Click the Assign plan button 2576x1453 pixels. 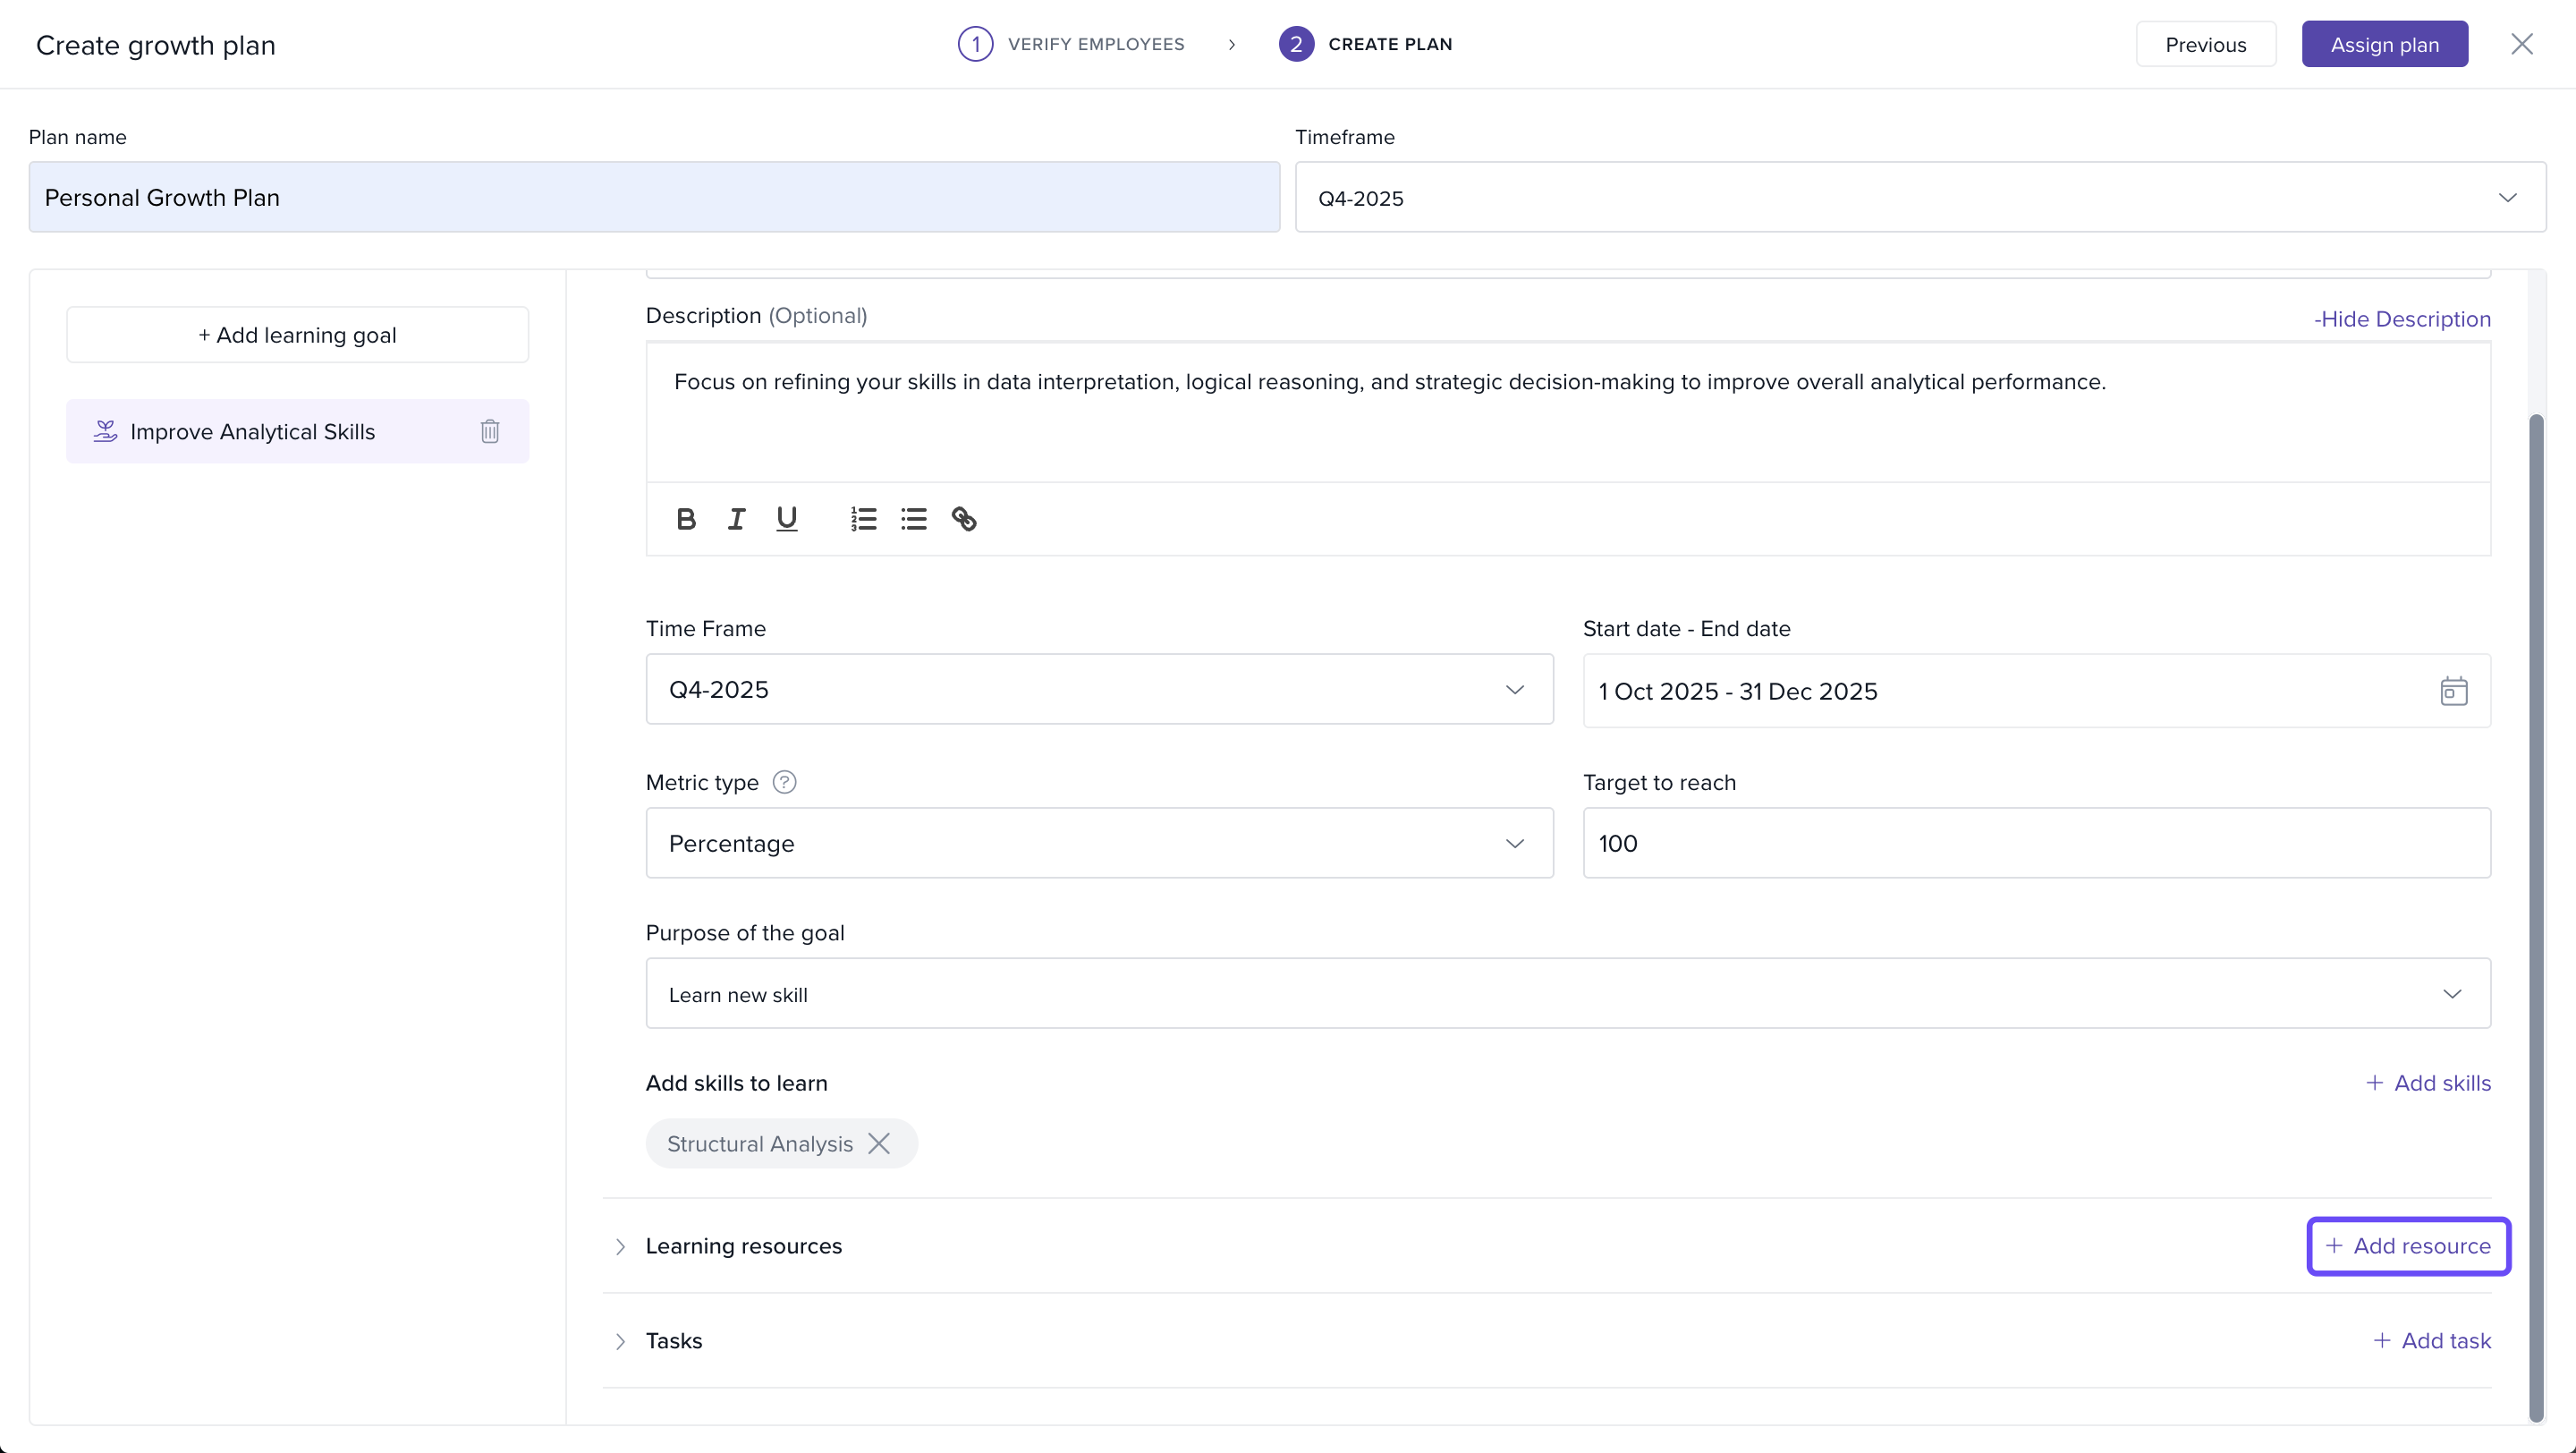coord(2384,45)
